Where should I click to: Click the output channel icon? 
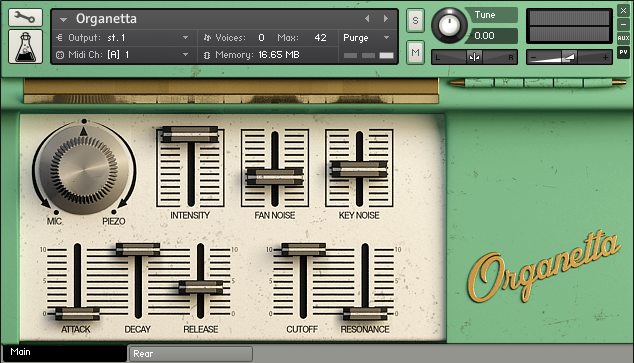click(x=59, y=38)
